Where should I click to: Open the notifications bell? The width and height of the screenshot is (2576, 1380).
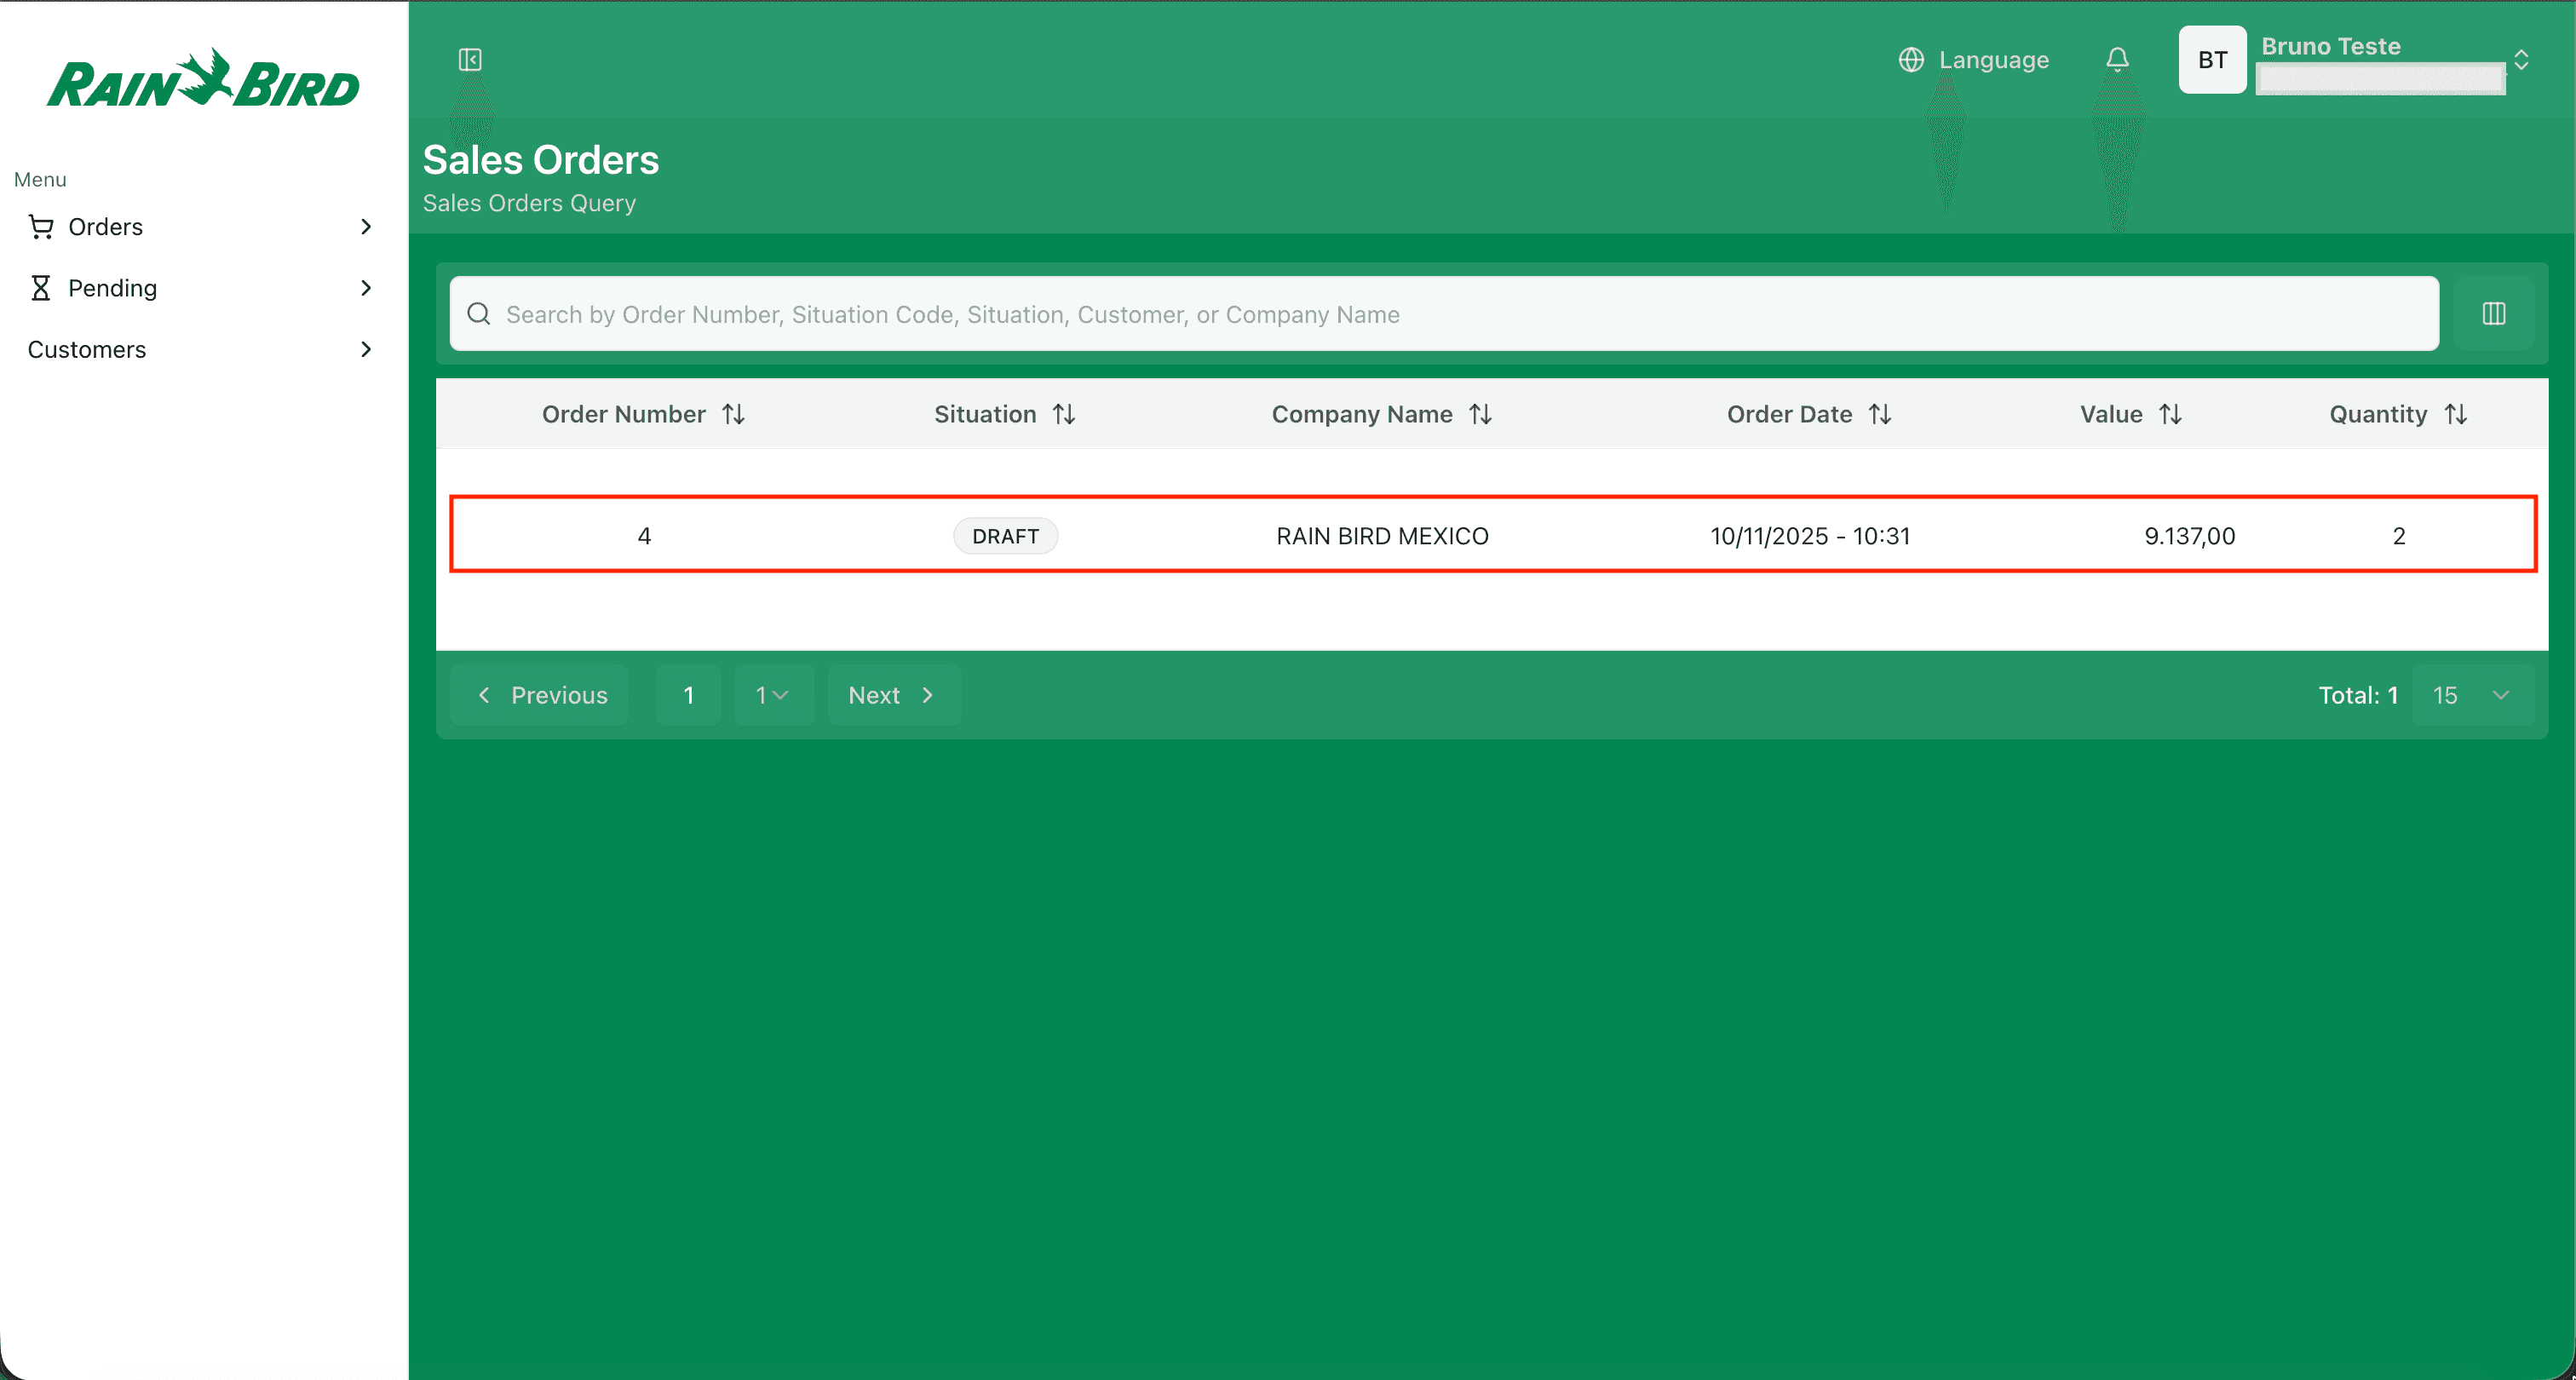coord(2117,60)
